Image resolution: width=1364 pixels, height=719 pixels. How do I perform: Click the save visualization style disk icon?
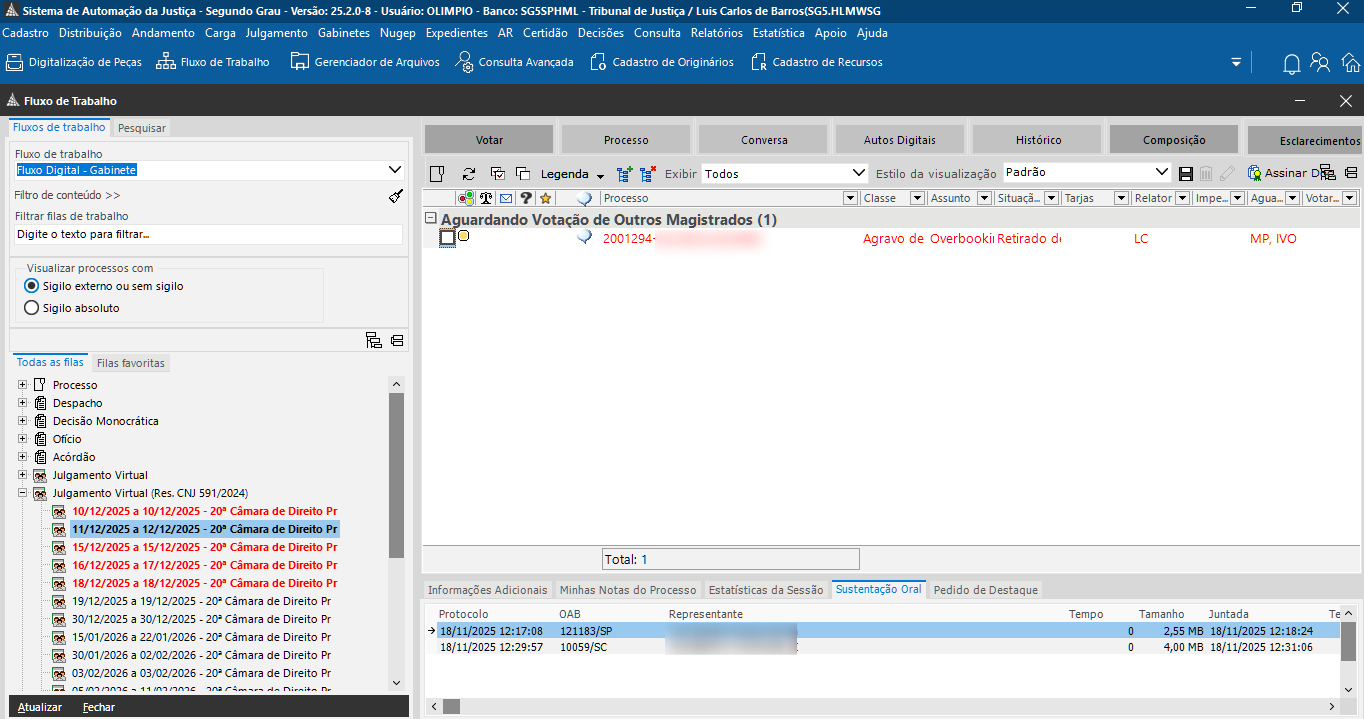1186,174
